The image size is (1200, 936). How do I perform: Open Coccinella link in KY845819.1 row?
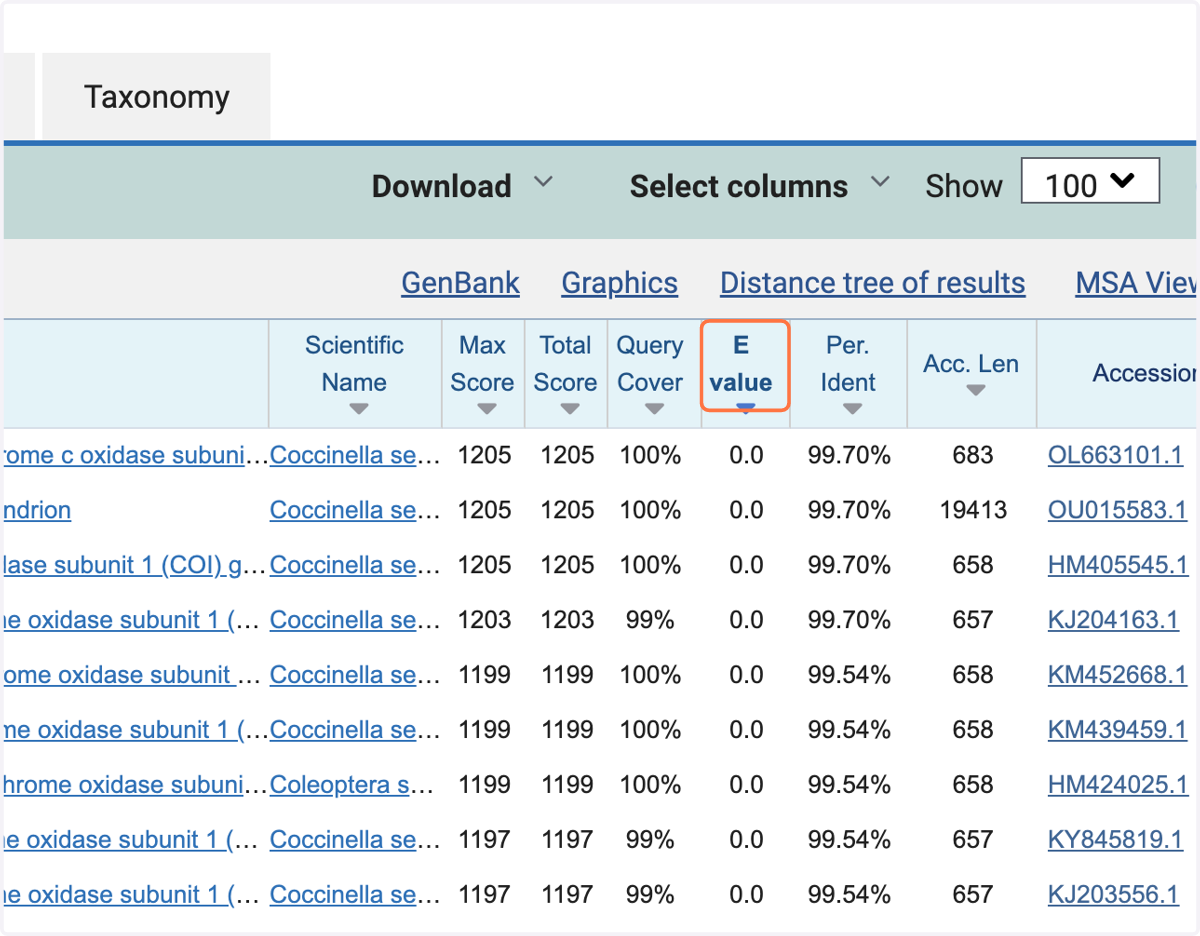pos(355,840)
